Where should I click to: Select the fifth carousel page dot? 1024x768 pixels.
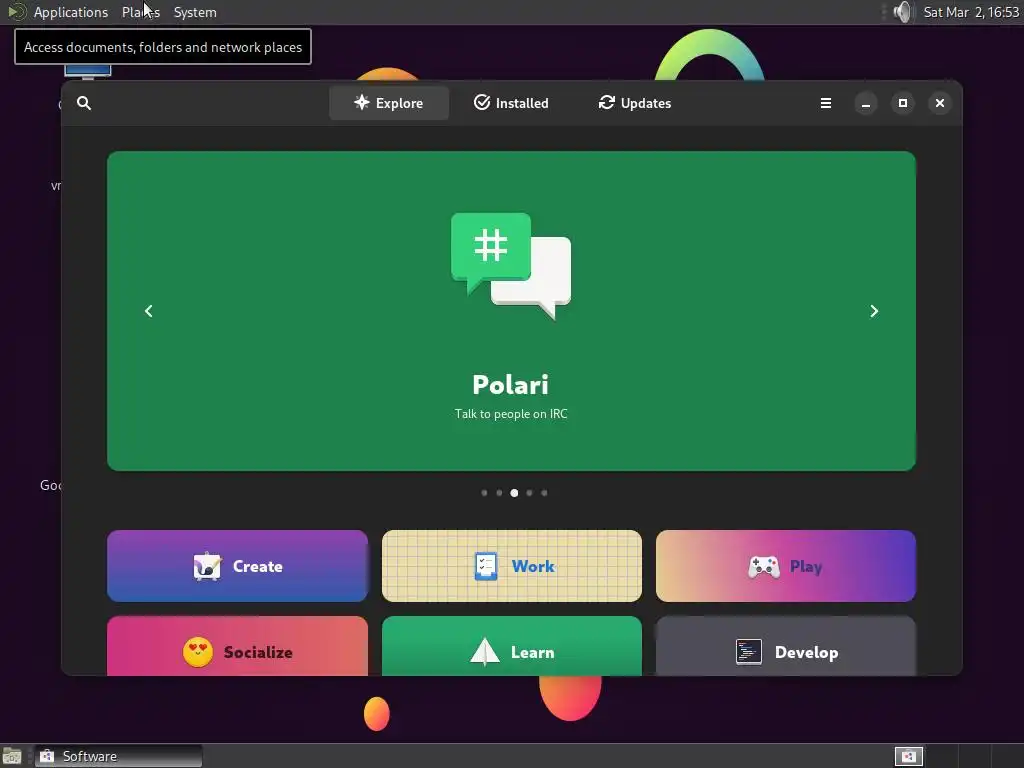[545, 493]
